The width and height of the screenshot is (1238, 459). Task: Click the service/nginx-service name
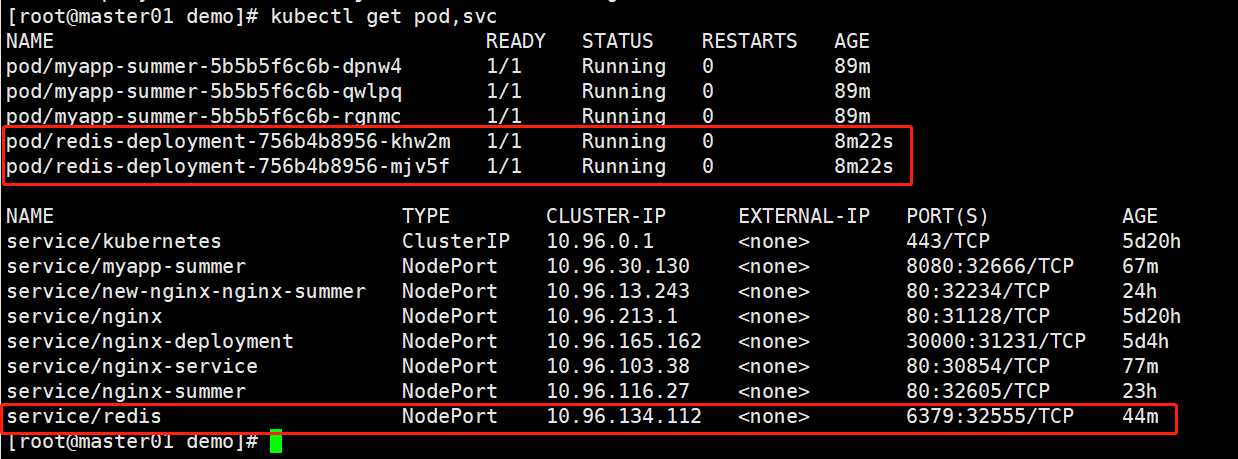[132, 366]
